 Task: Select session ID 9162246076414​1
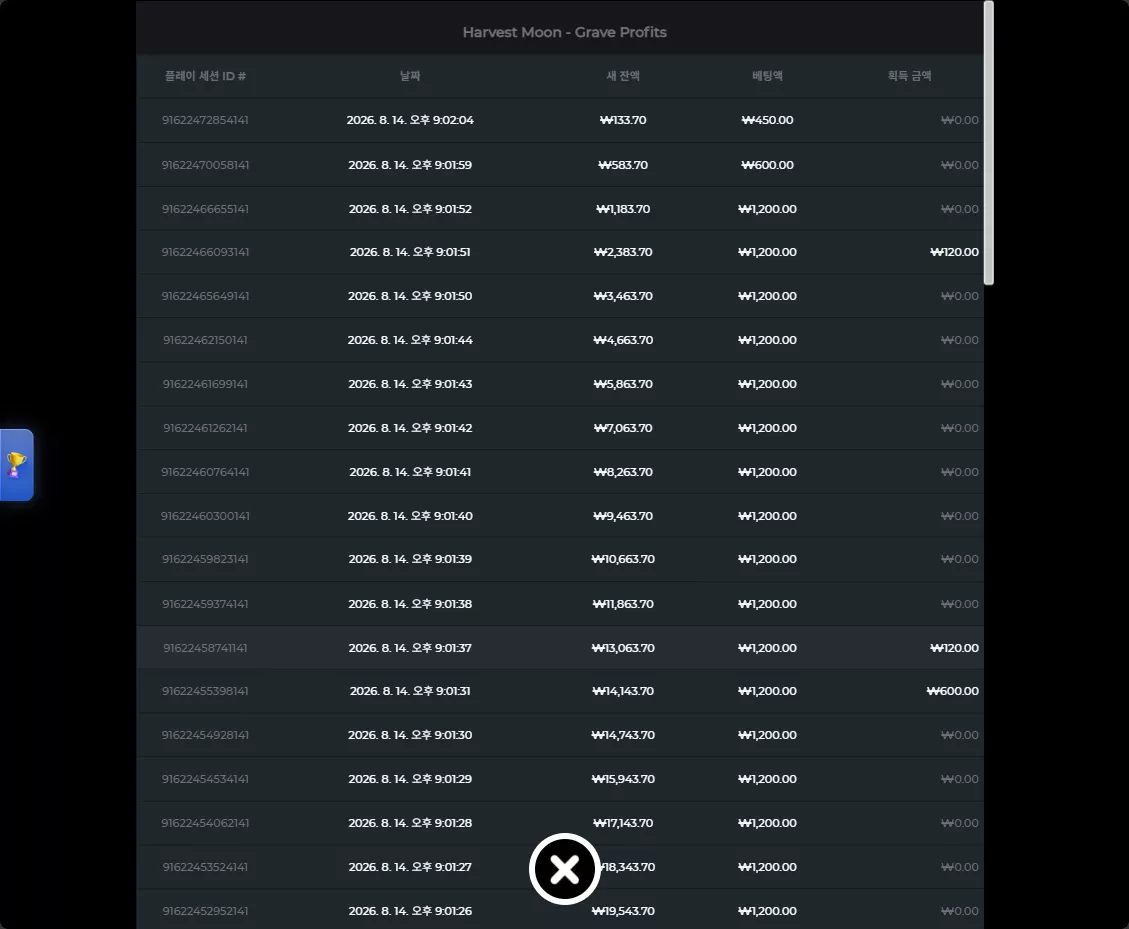(x=205, y=472)
